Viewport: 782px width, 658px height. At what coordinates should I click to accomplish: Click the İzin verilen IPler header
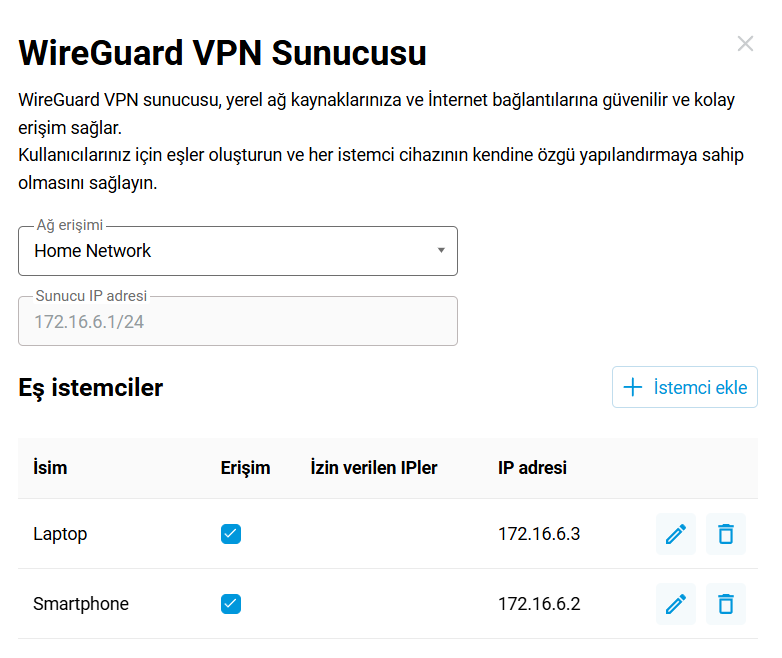tap(374, 468)
